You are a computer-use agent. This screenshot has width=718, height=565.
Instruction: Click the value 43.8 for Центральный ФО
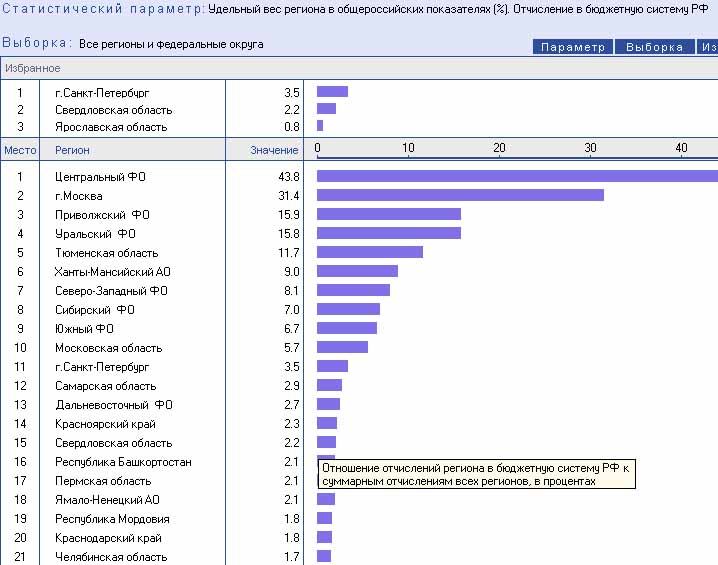[288, 177]
